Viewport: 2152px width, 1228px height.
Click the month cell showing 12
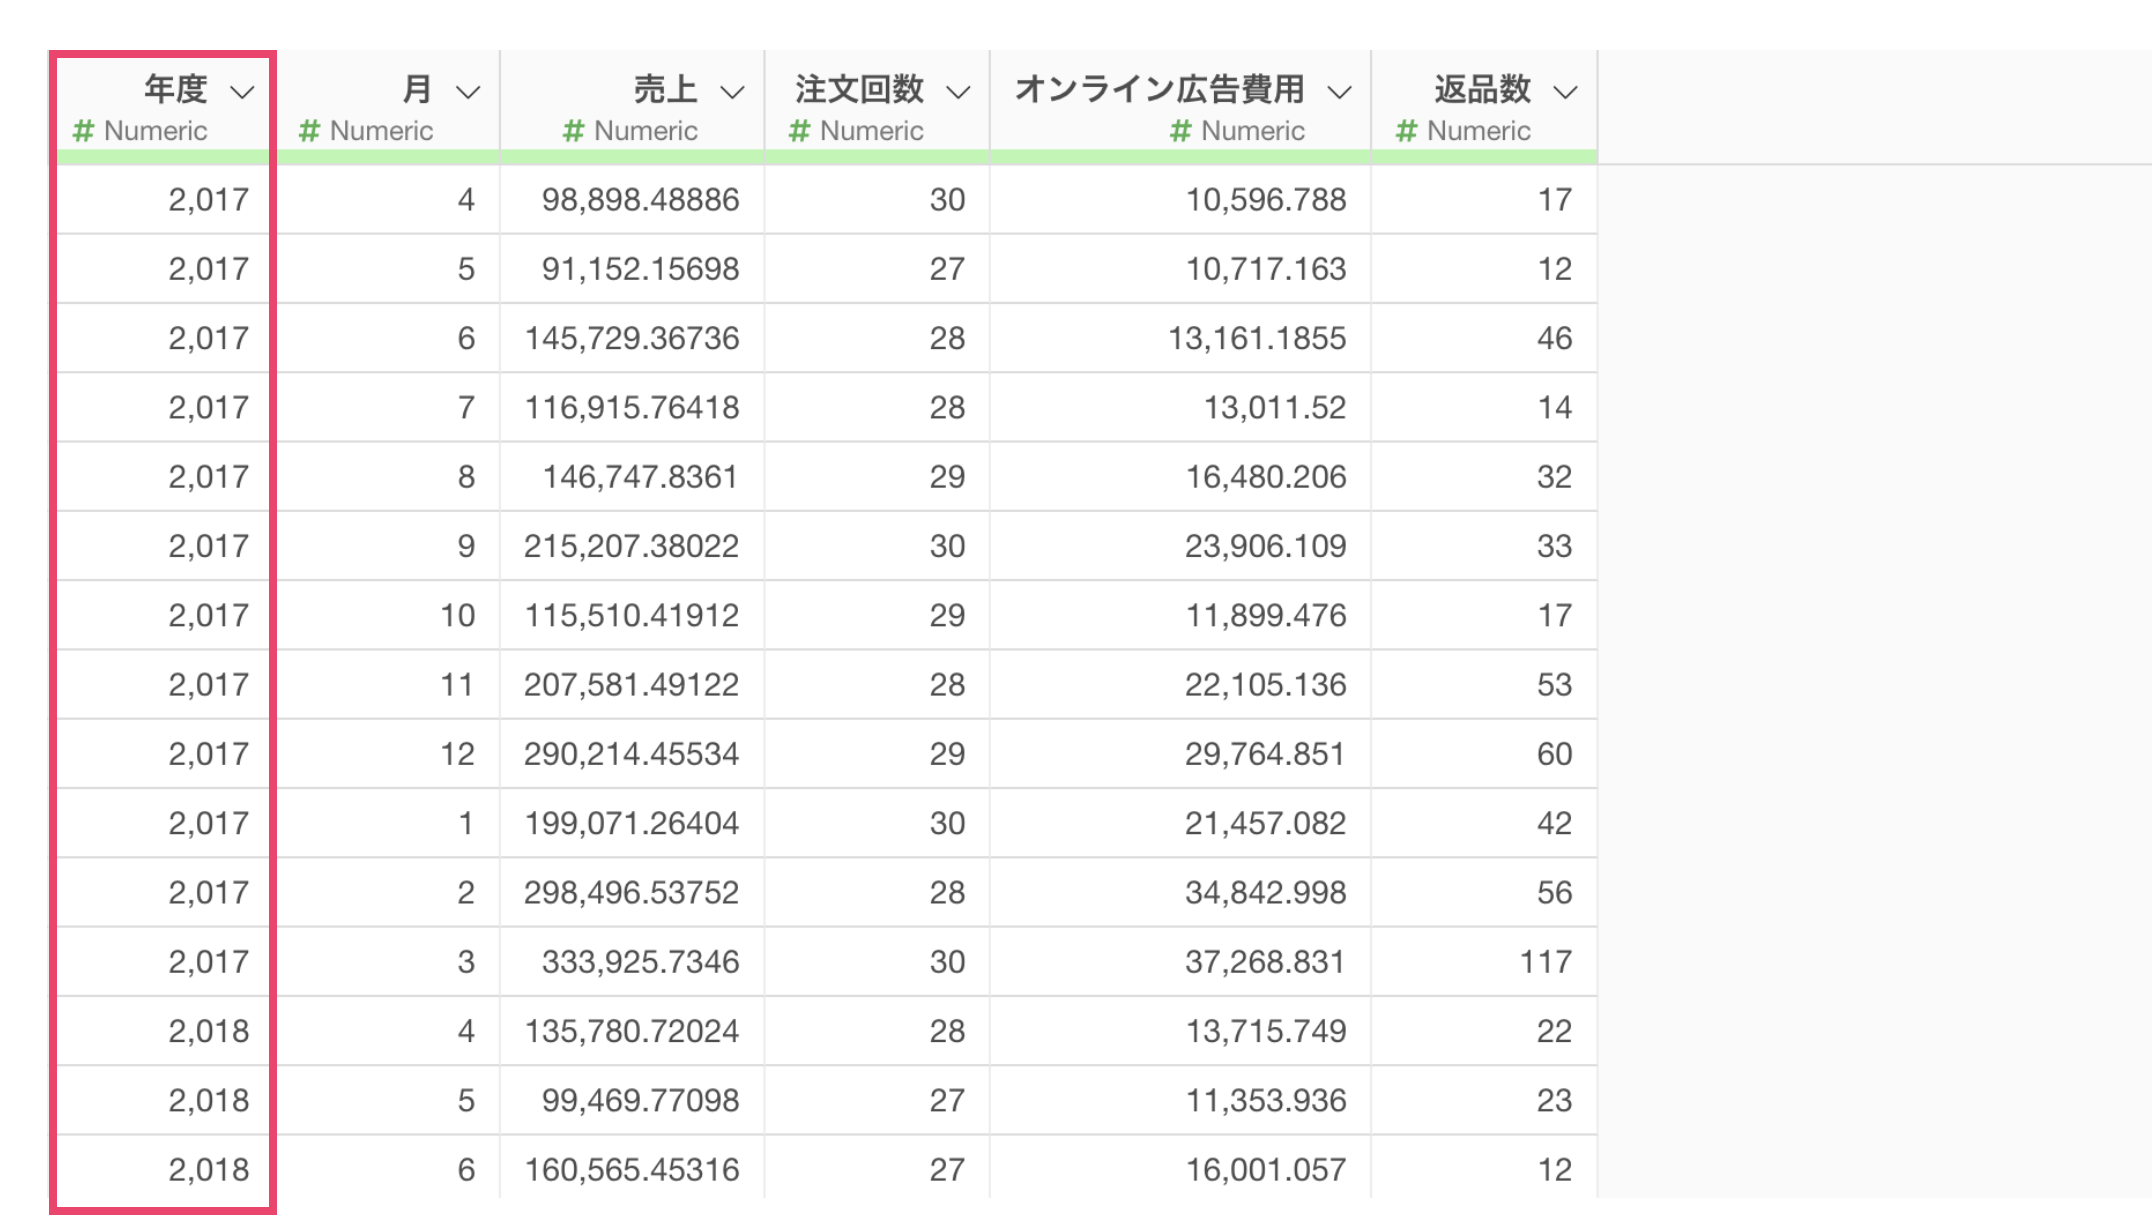pyautogui.click(x=457, y=754)
